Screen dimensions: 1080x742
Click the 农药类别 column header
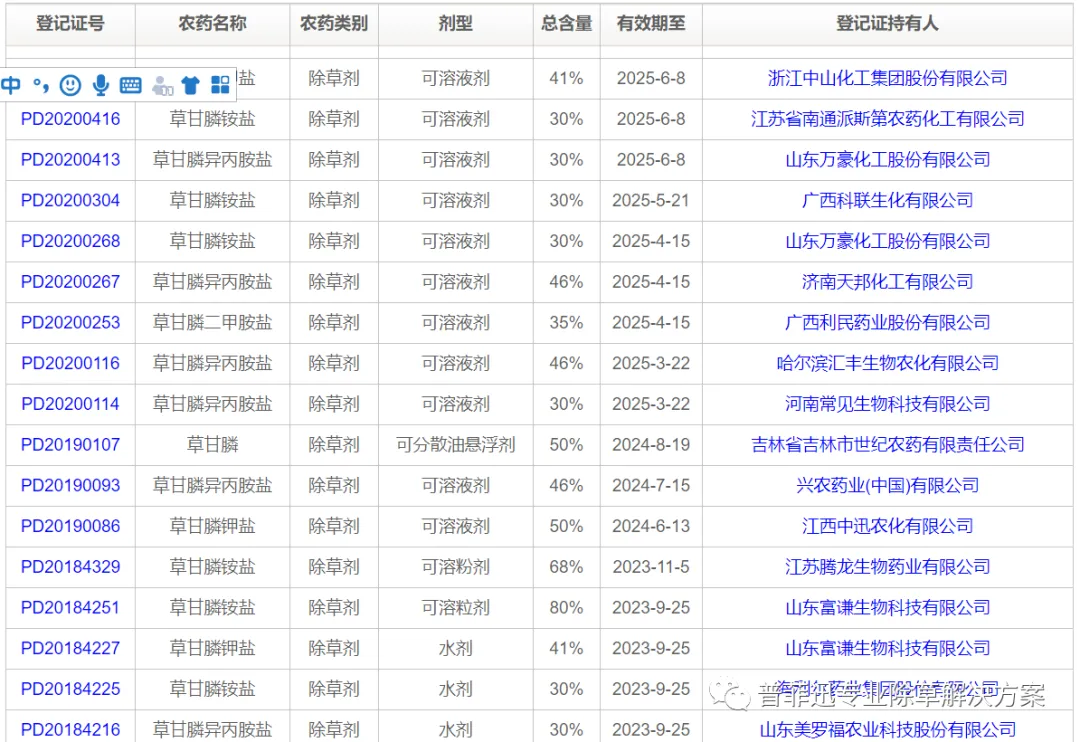tap(334, 23)
